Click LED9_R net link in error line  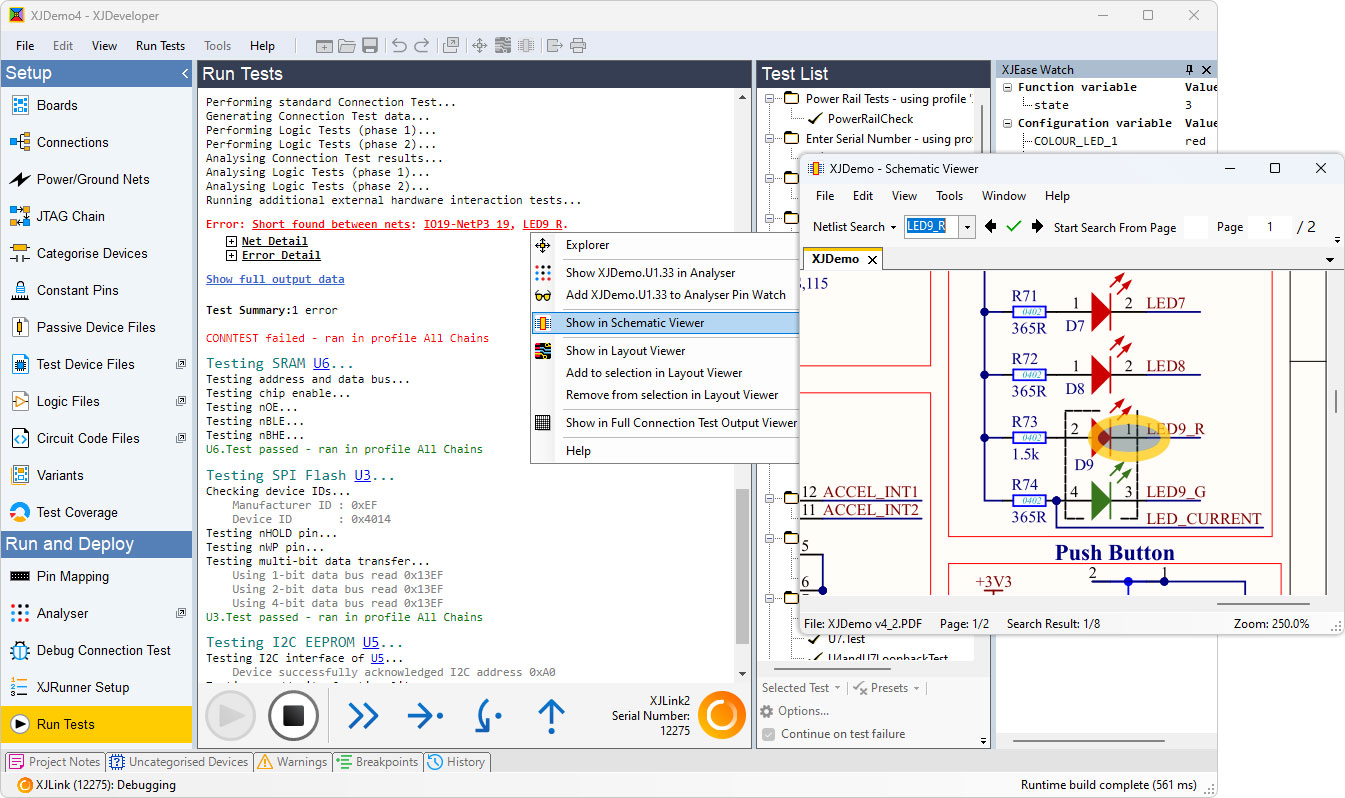click(x=542, y=224)
